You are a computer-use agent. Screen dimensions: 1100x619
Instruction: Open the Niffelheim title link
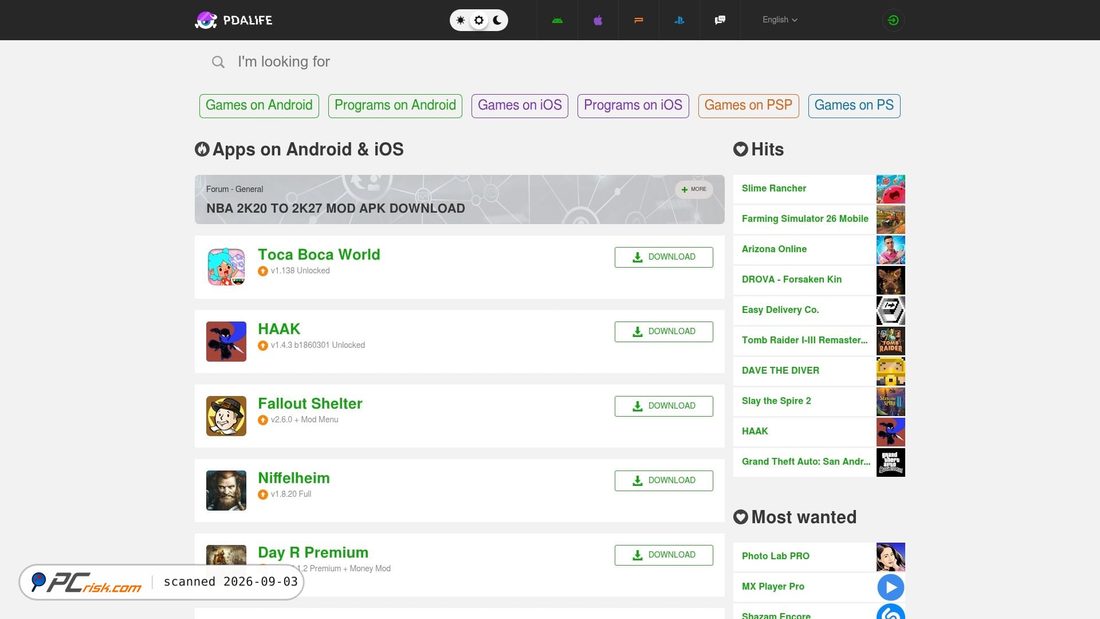click(293, 478)
